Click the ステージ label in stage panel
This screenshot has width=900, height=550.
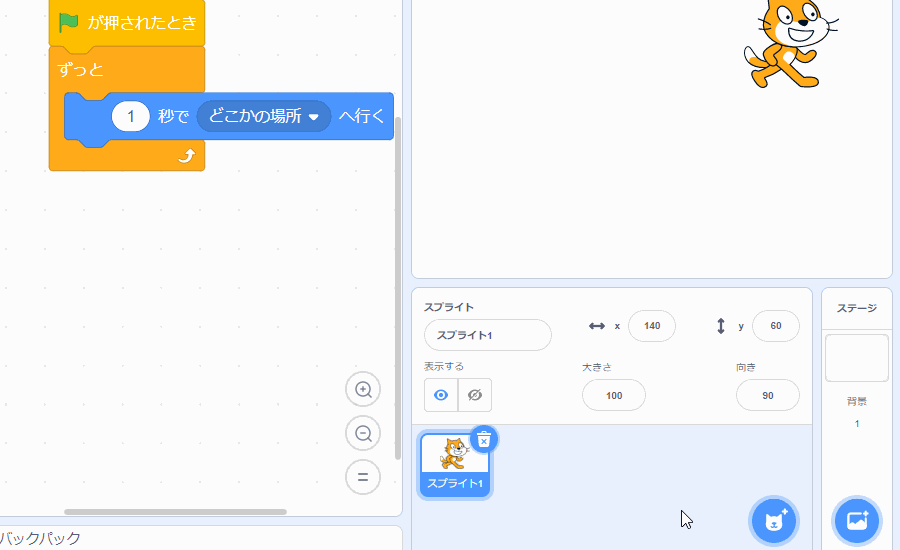point(856,308)
